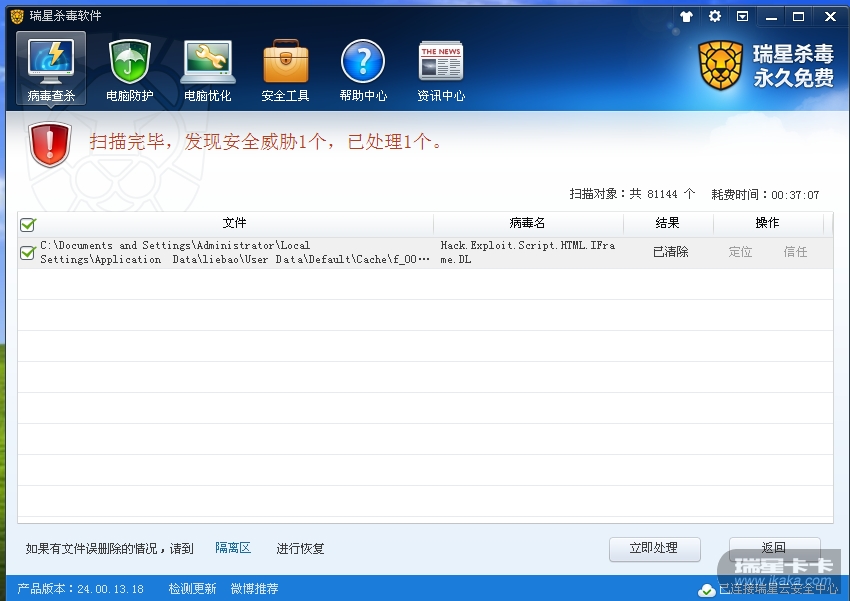850x601 pixels.
Task: Toggle checkbox for the f_00 cache file row
Action: click(x=28, y=253)
